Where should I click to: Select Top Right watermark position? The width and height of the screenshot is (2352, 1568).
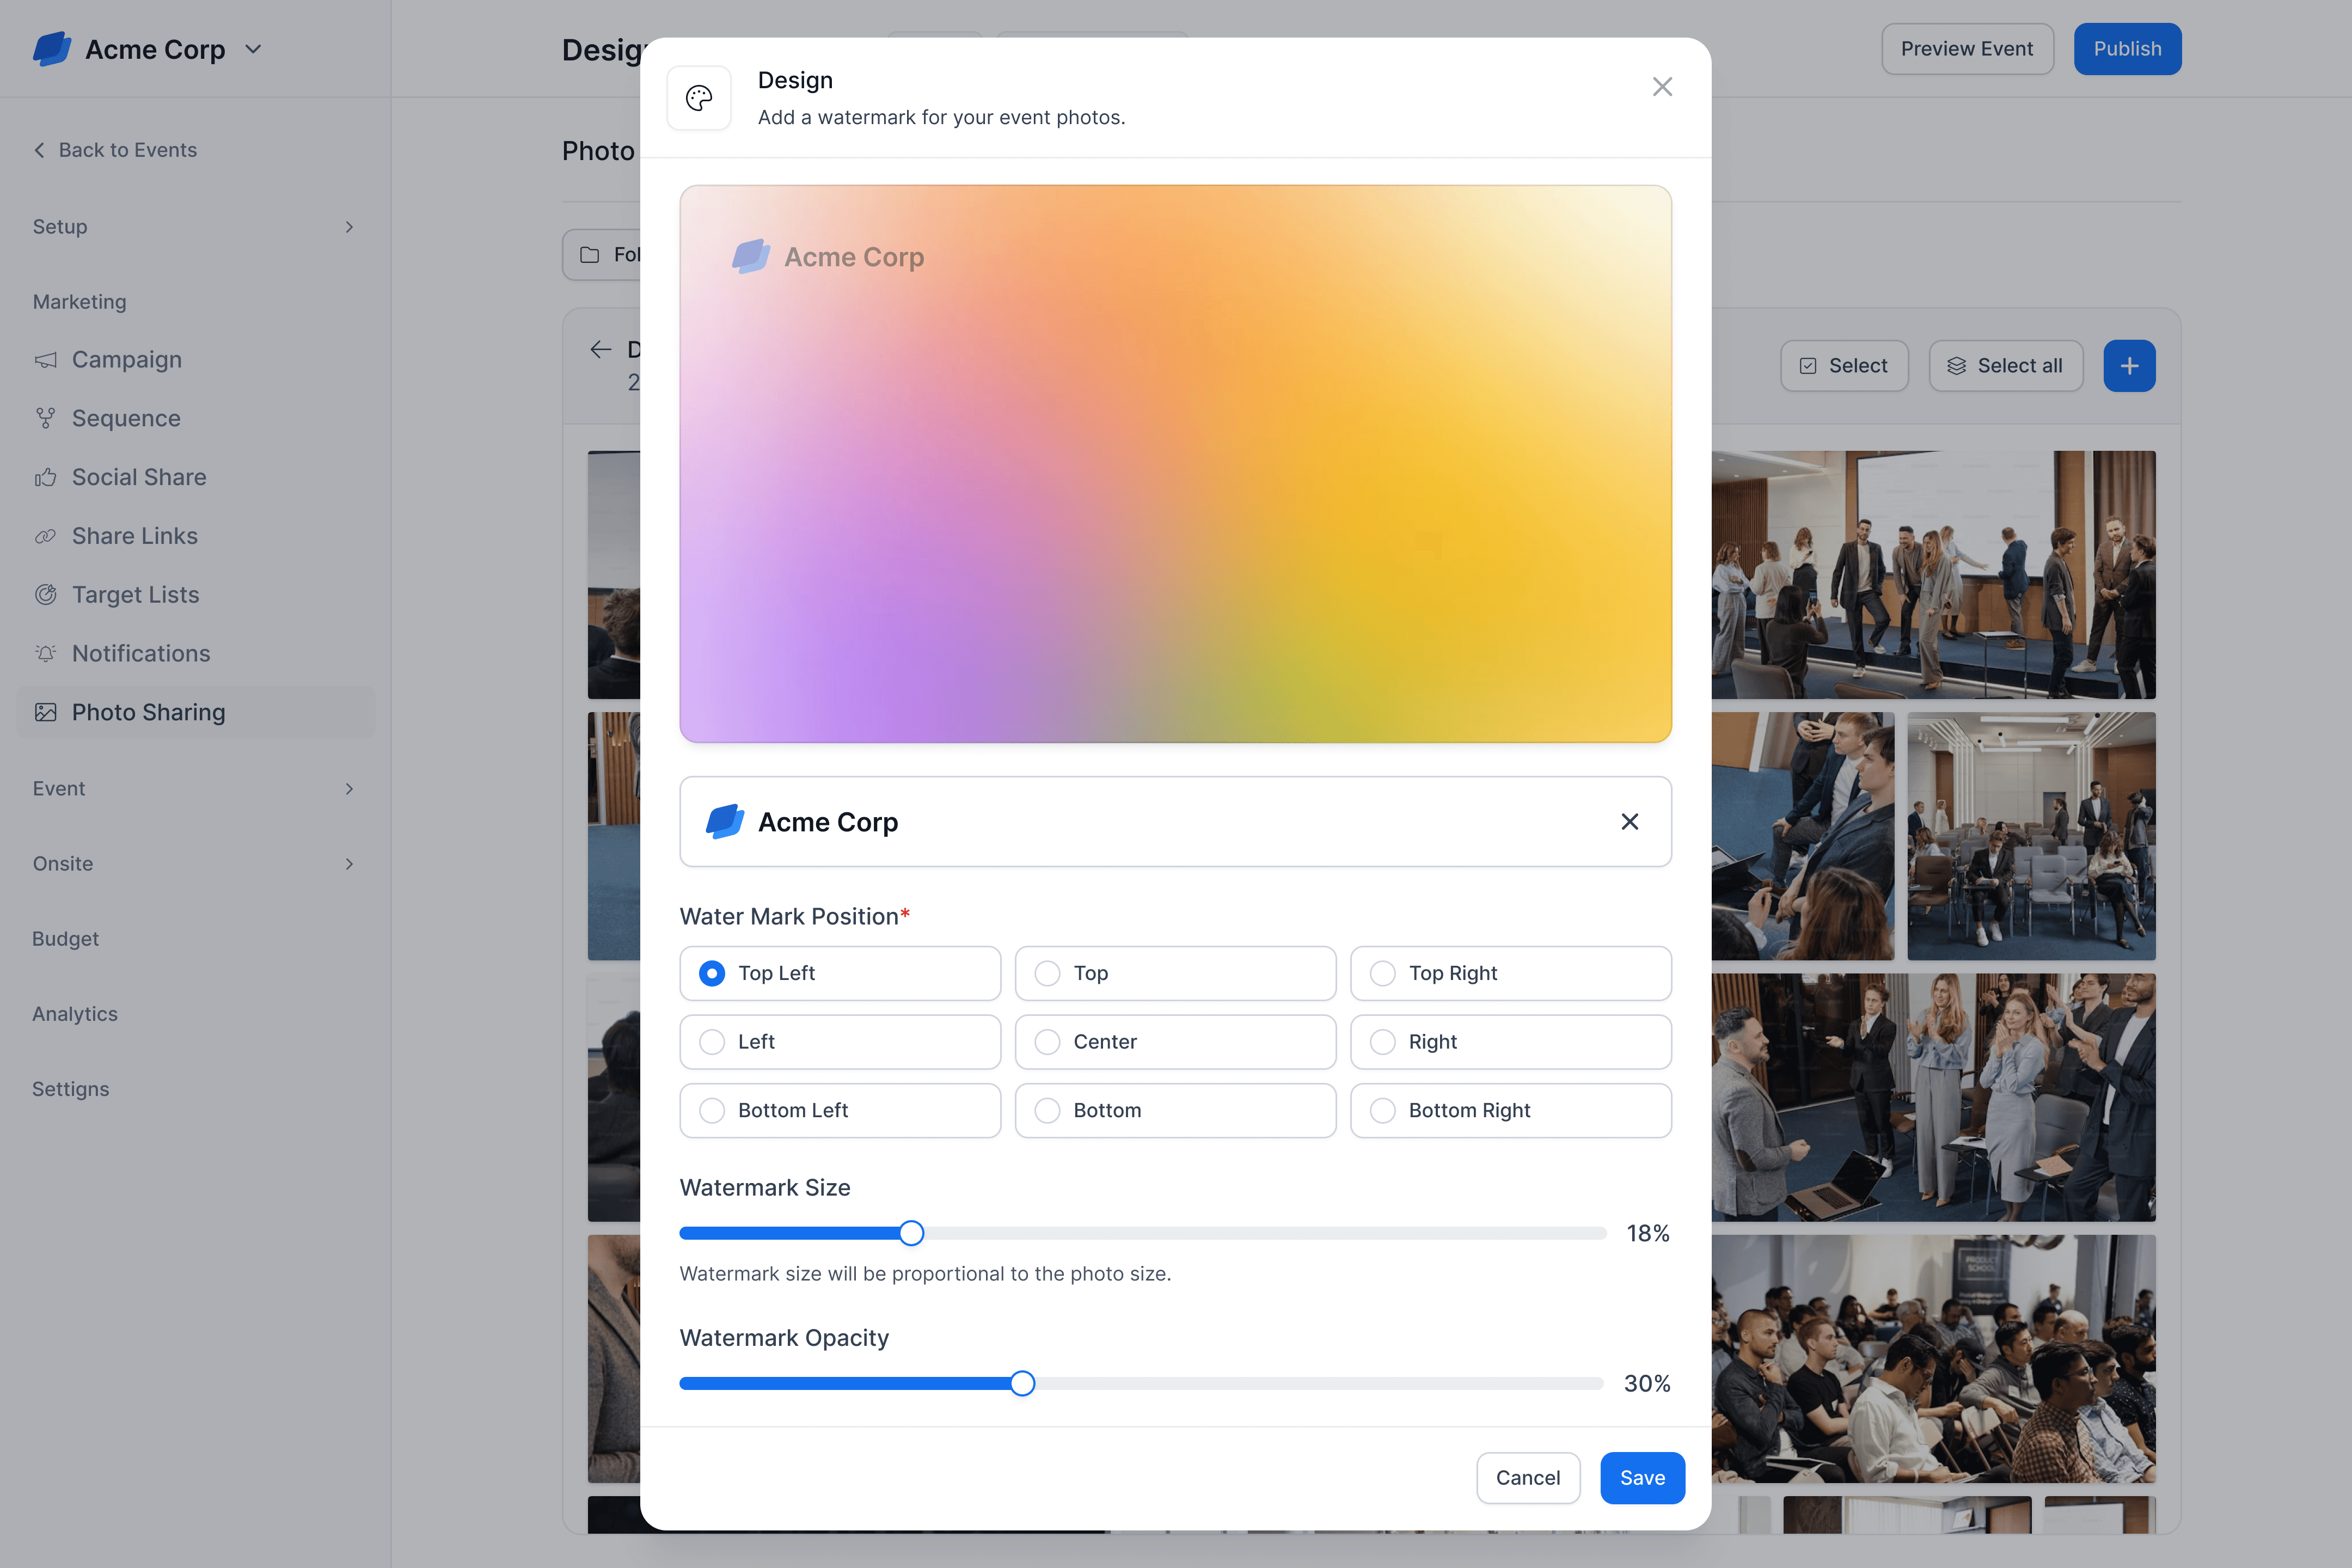point(1511,973)
